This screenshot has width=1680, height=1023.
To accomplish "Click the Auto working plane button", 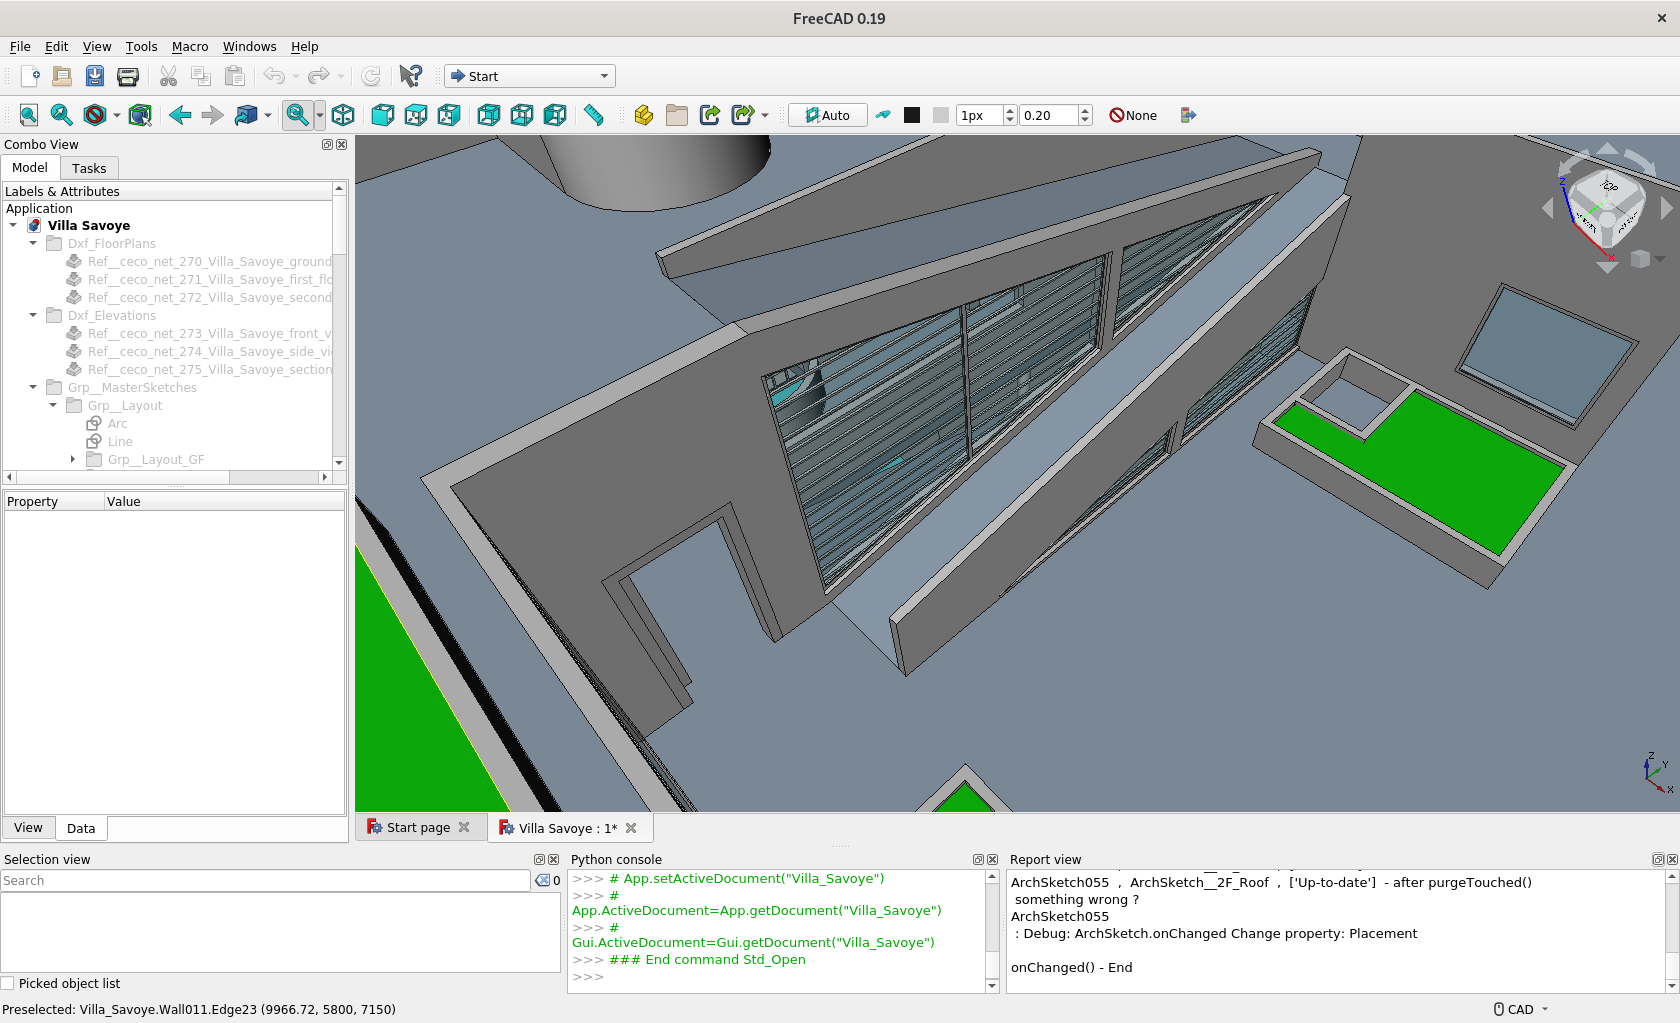I will 828,115.
